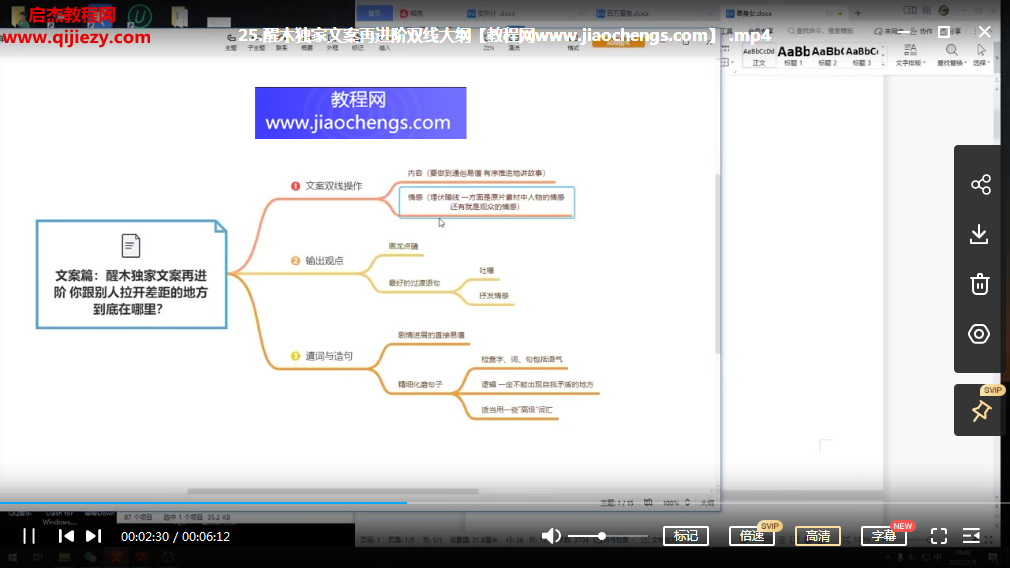Choose the 标题 2 heading style
Viewport: 1010px width, 568px height.
pos(828,55)
